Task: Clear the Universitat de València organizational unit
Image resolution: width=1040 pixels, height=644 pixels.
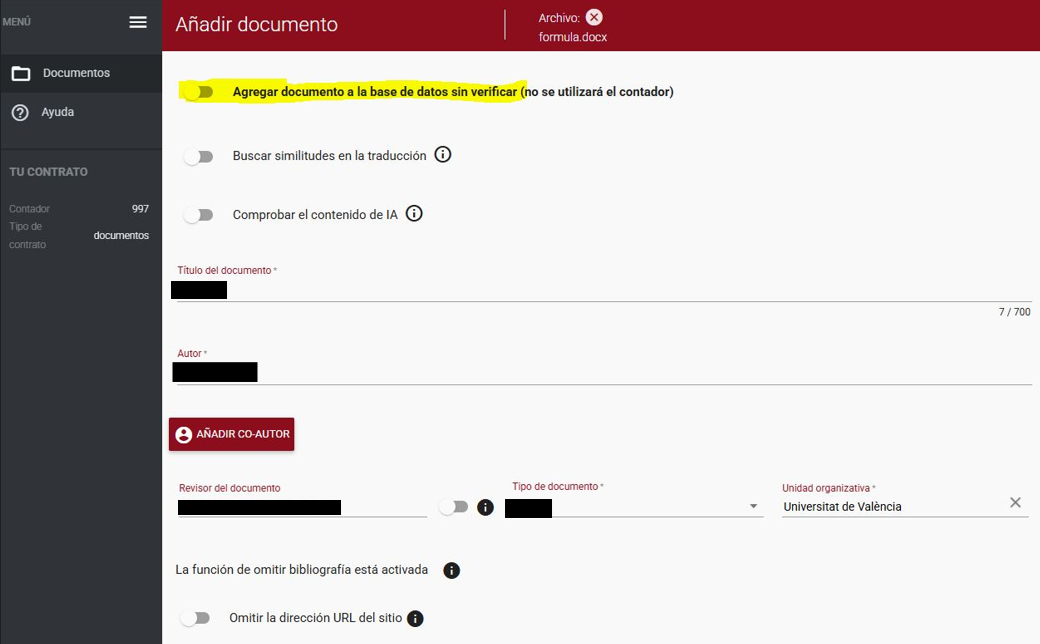Action: (x=1015, y=503)
